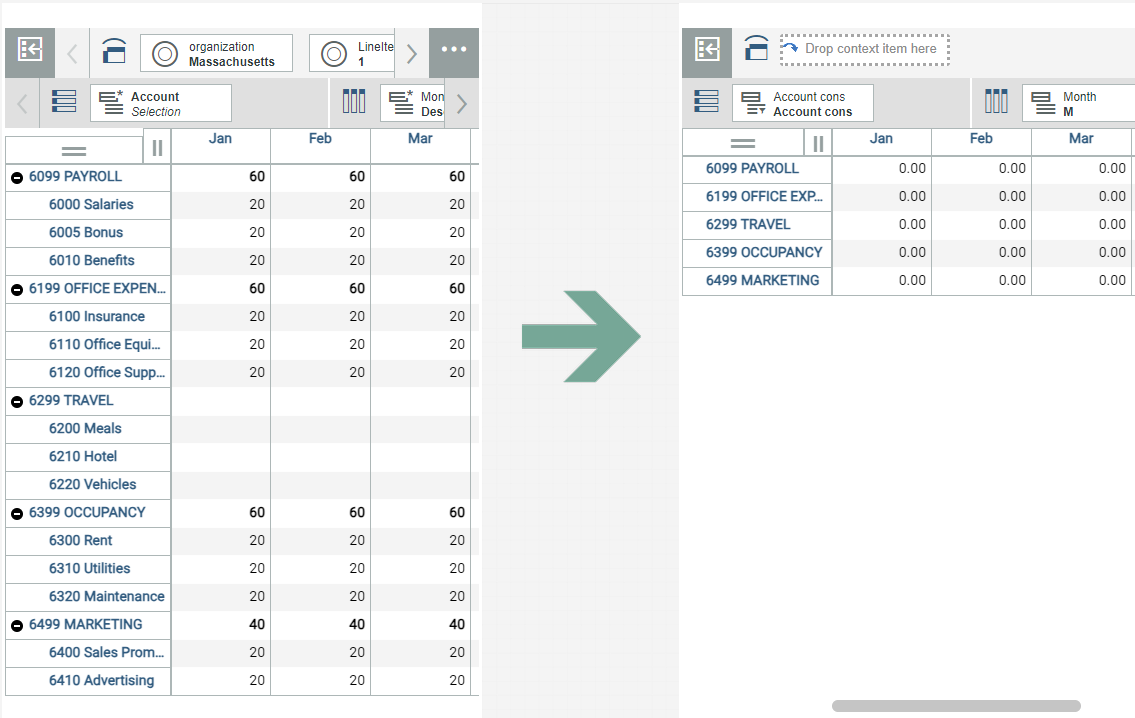The width and height of the screenshot is (1135, 718).
Task: Click the Drop context item here box
Action: (864, 49)
